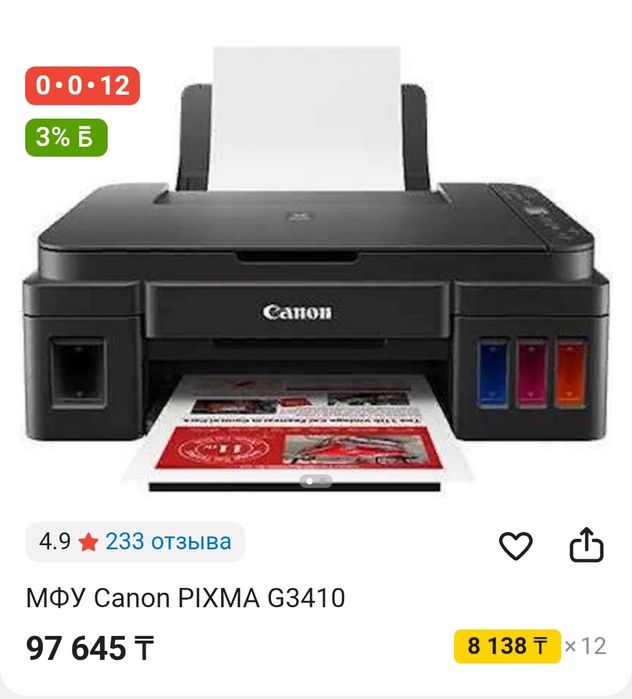Tap the share icon
Image resolution: width=632 pixels, height=699 pixels.
point(587,544)
